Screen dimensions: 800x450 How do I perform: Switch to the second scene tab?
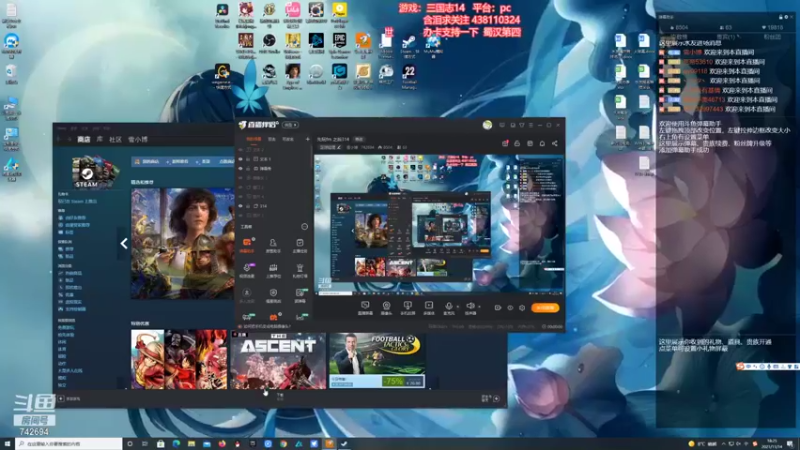click(272, 139)
